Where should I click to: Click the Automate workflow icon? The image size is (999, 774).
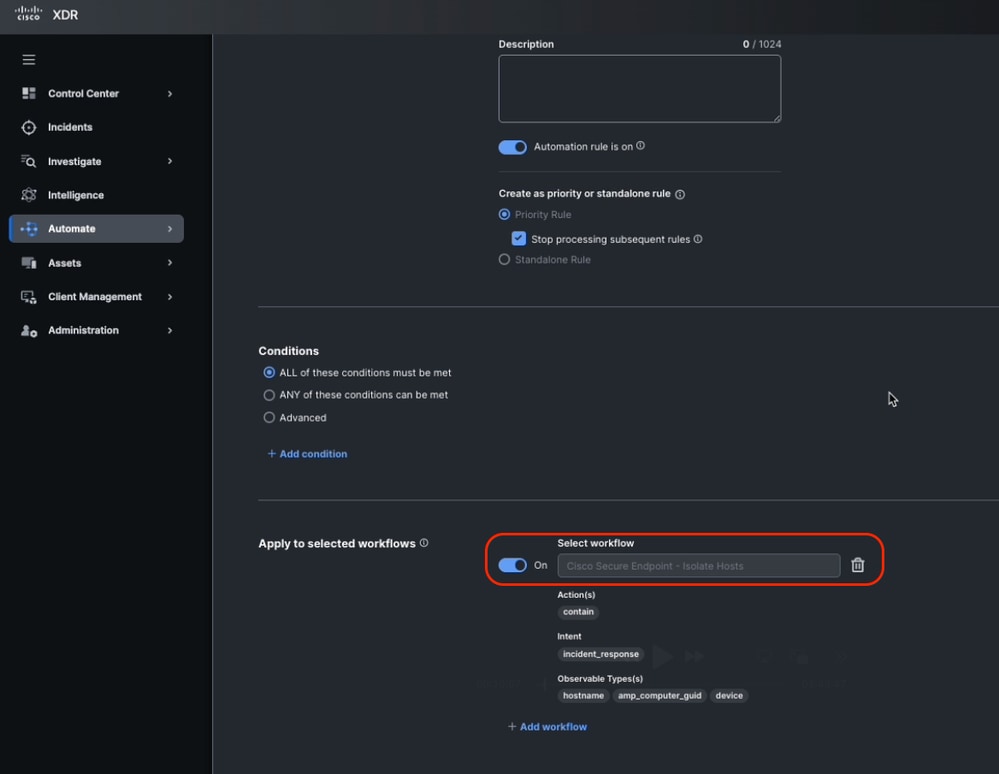click(x=29, y=229)
